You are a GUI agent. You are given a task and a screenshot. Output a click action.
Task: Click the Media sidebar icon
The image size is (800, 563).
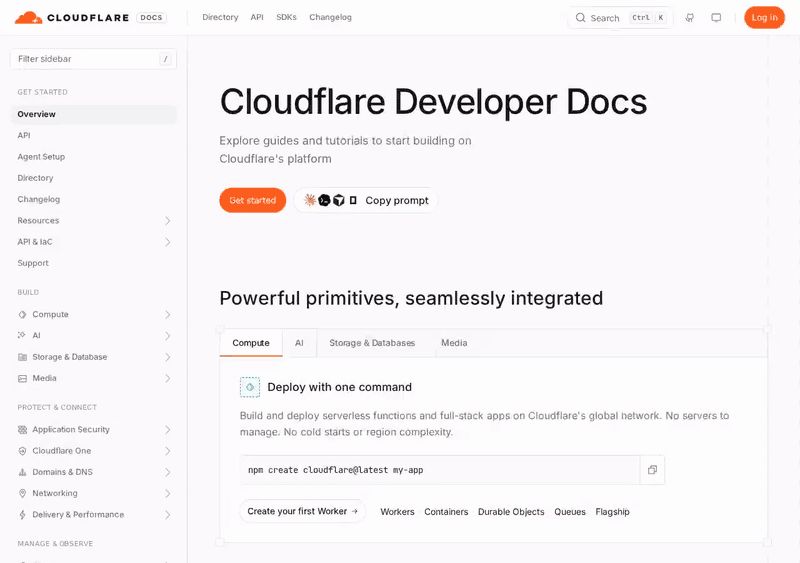[22, 378]
